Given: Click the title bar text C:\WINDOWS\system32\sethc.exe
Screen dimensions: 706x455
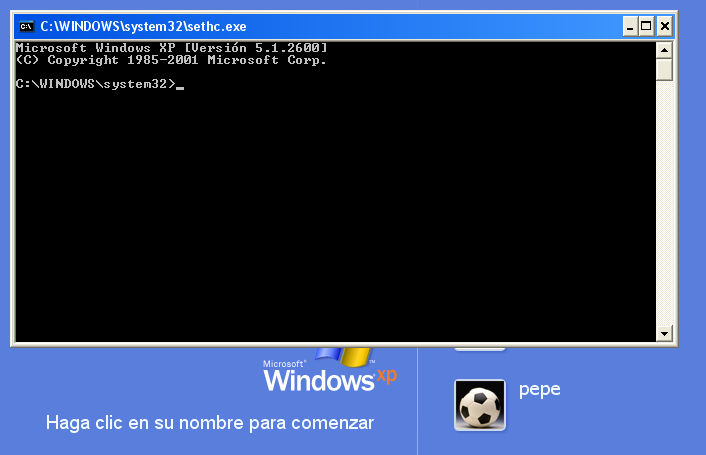Looking at the screenshot, I should (x=143, y=27).
